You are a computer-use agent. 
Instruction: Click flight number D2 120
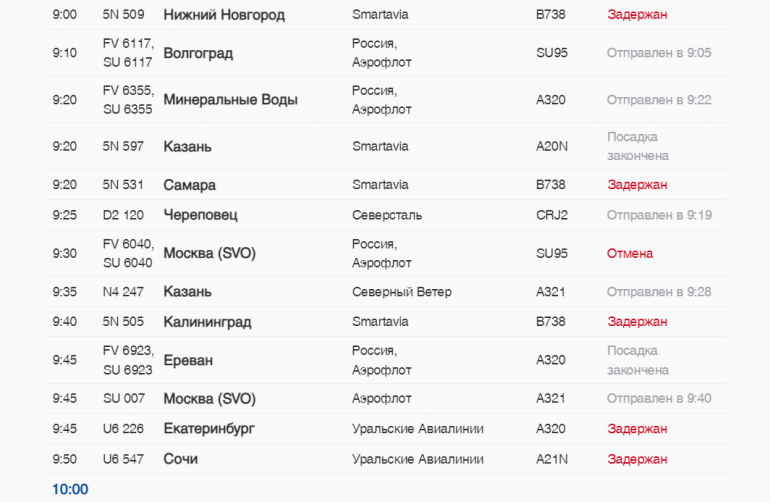[124, 215]
